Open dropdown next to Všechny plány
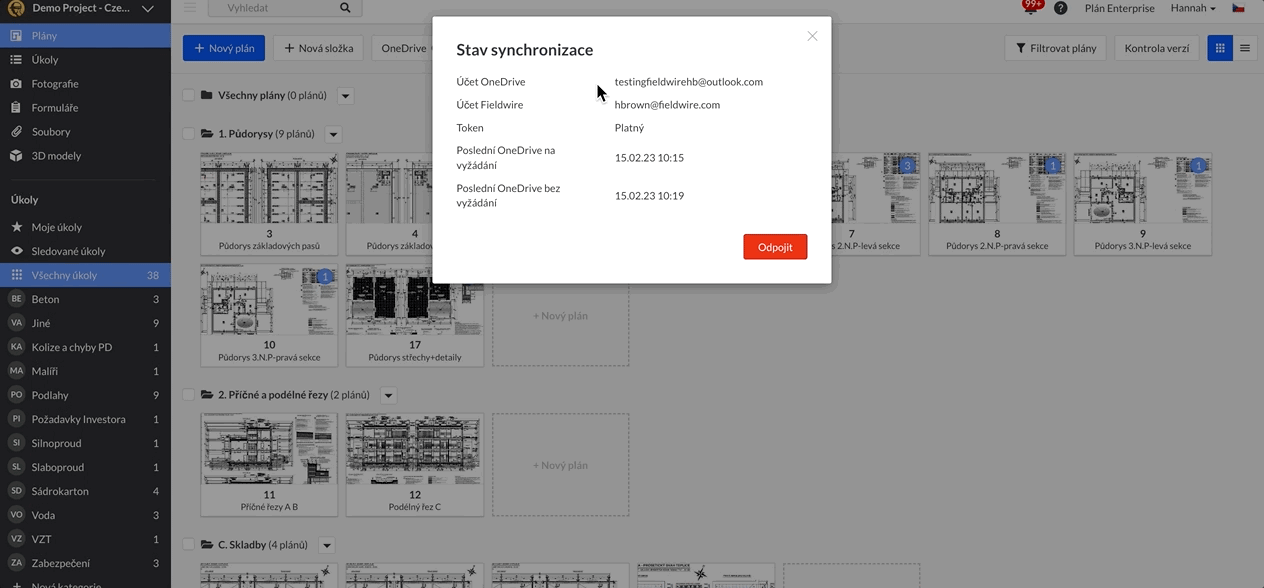 click(x=345, y=96)
